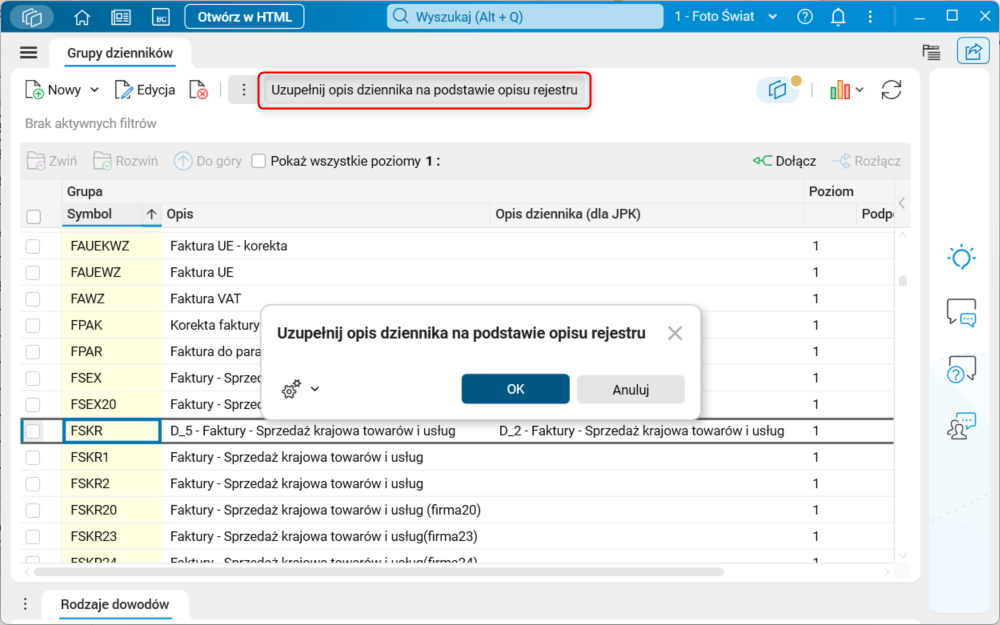Switch to the 'Grupy dzienników' tab

[x=120, y=53]
